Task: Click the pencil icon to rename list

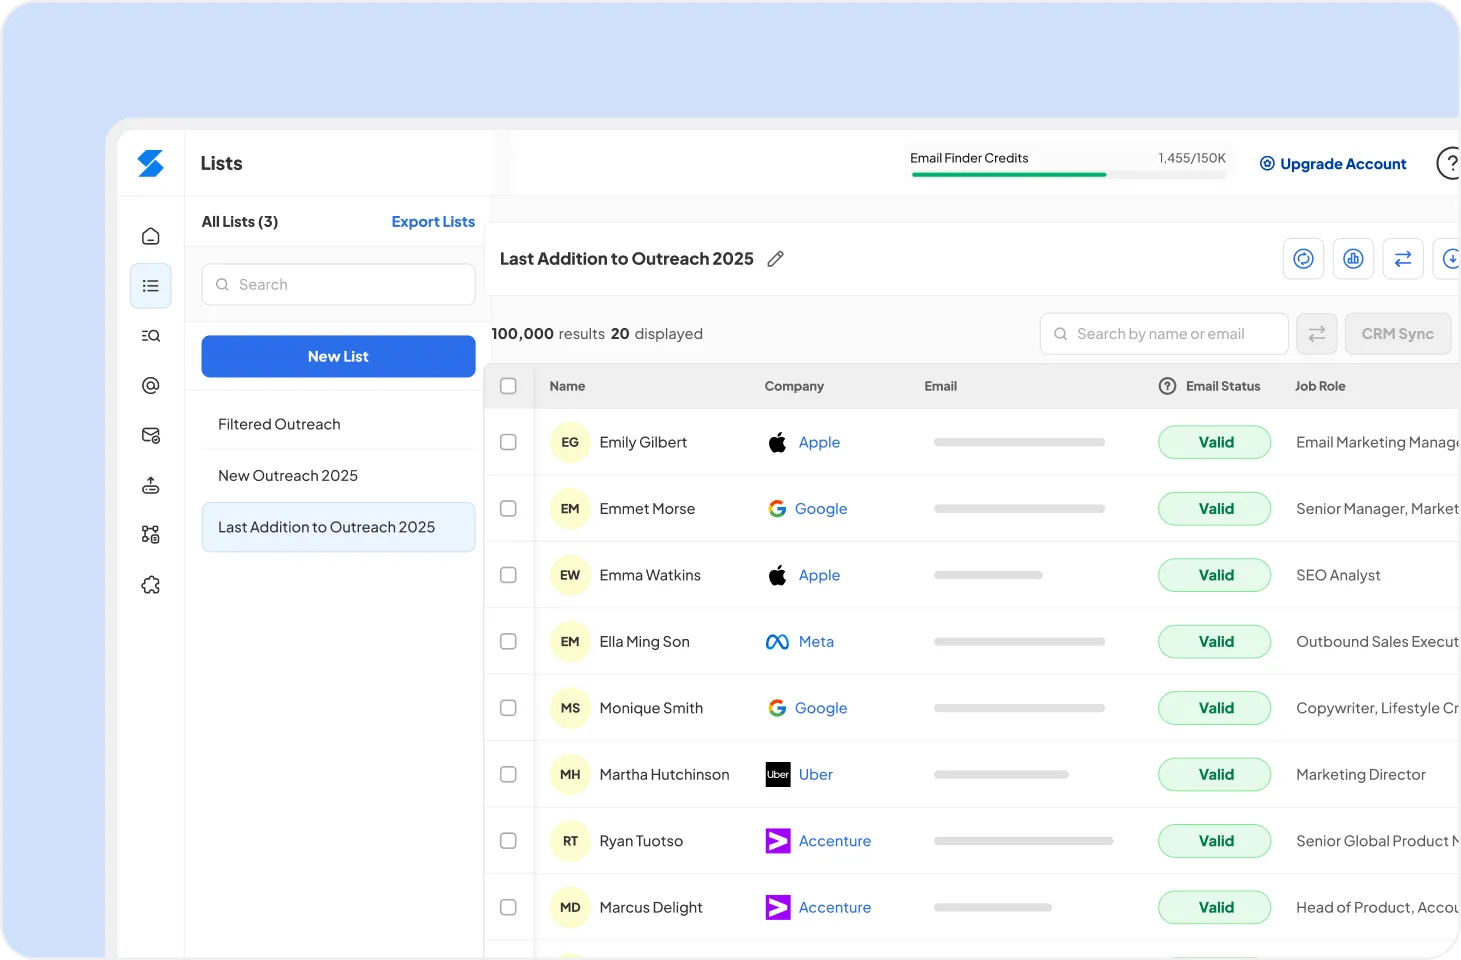Action: point(775,259)
